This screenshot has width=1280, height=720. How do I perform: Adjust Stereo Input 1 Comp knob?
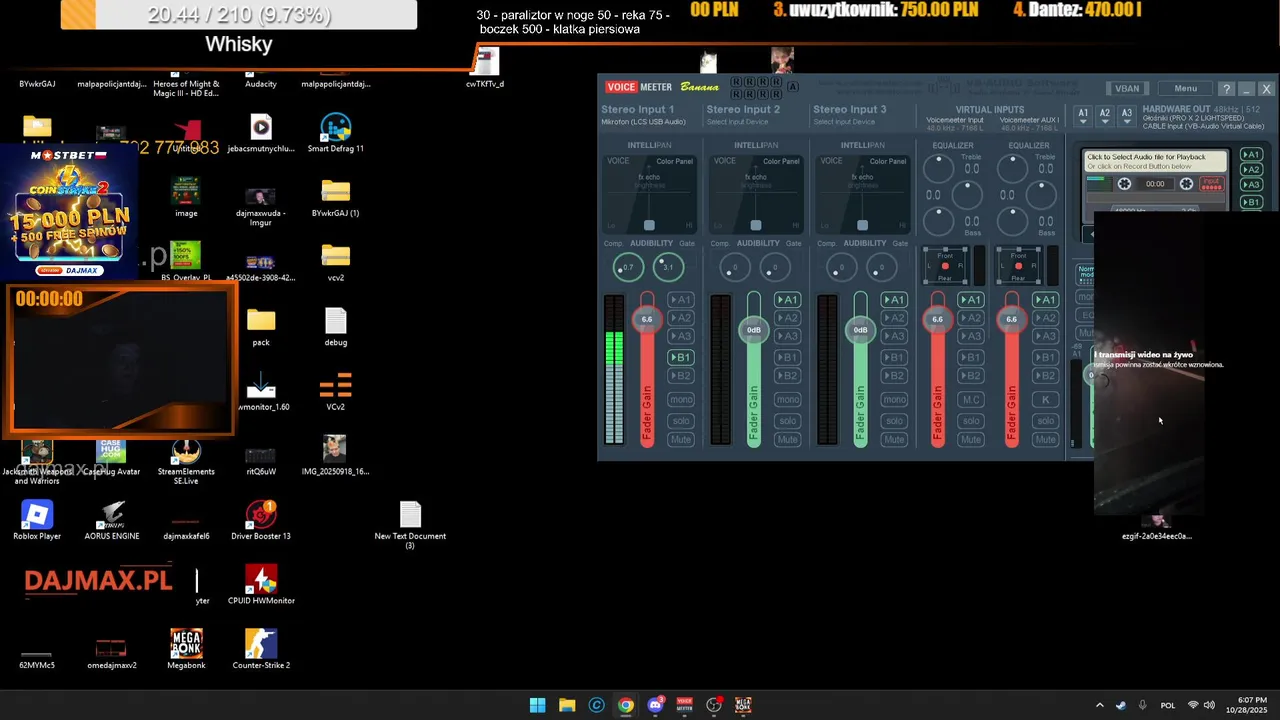[x=628, y=267]
